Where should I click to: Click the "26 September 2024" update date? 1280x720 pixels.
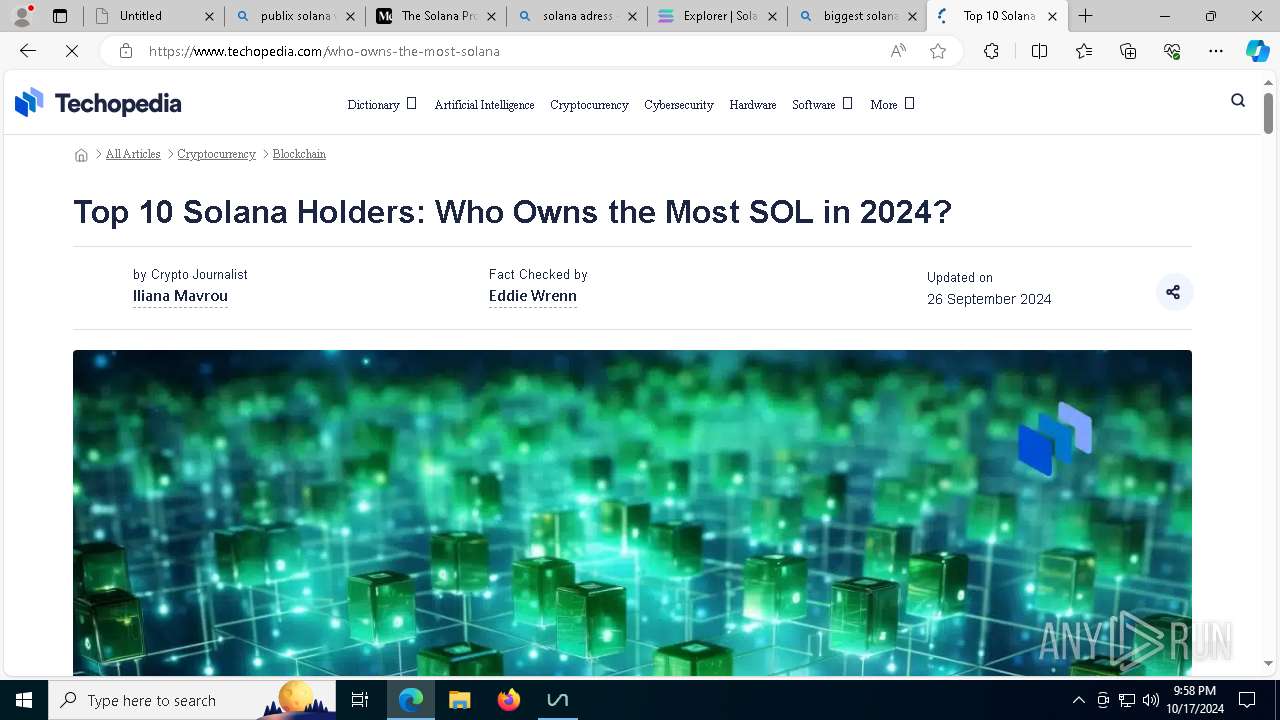989,299
